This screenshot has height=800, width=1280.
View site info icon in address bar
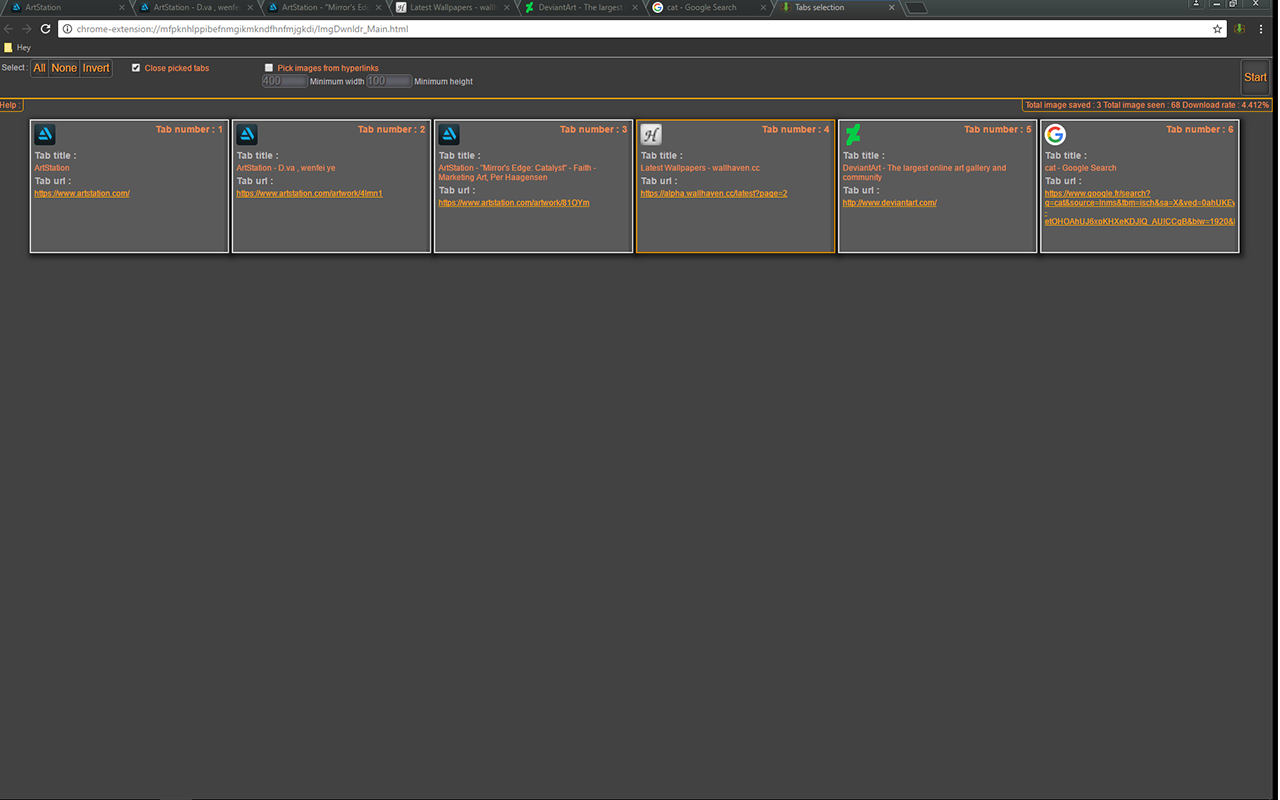point(67,29)
